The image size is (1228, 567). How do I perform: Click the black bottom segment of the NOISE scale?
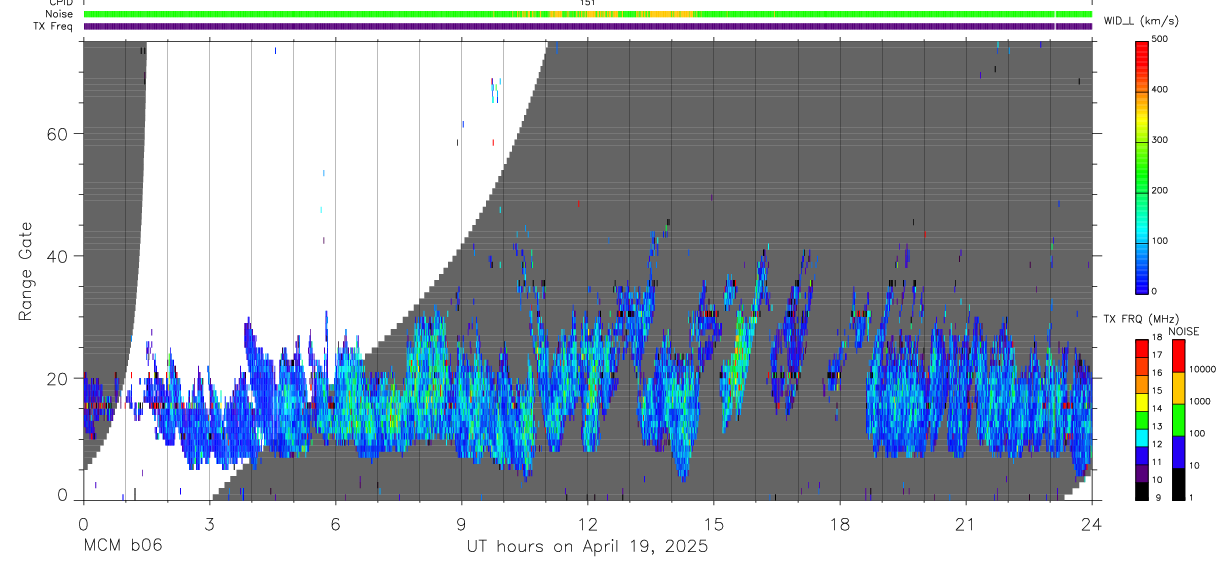pyautogui.click(x=1178, y=484)
